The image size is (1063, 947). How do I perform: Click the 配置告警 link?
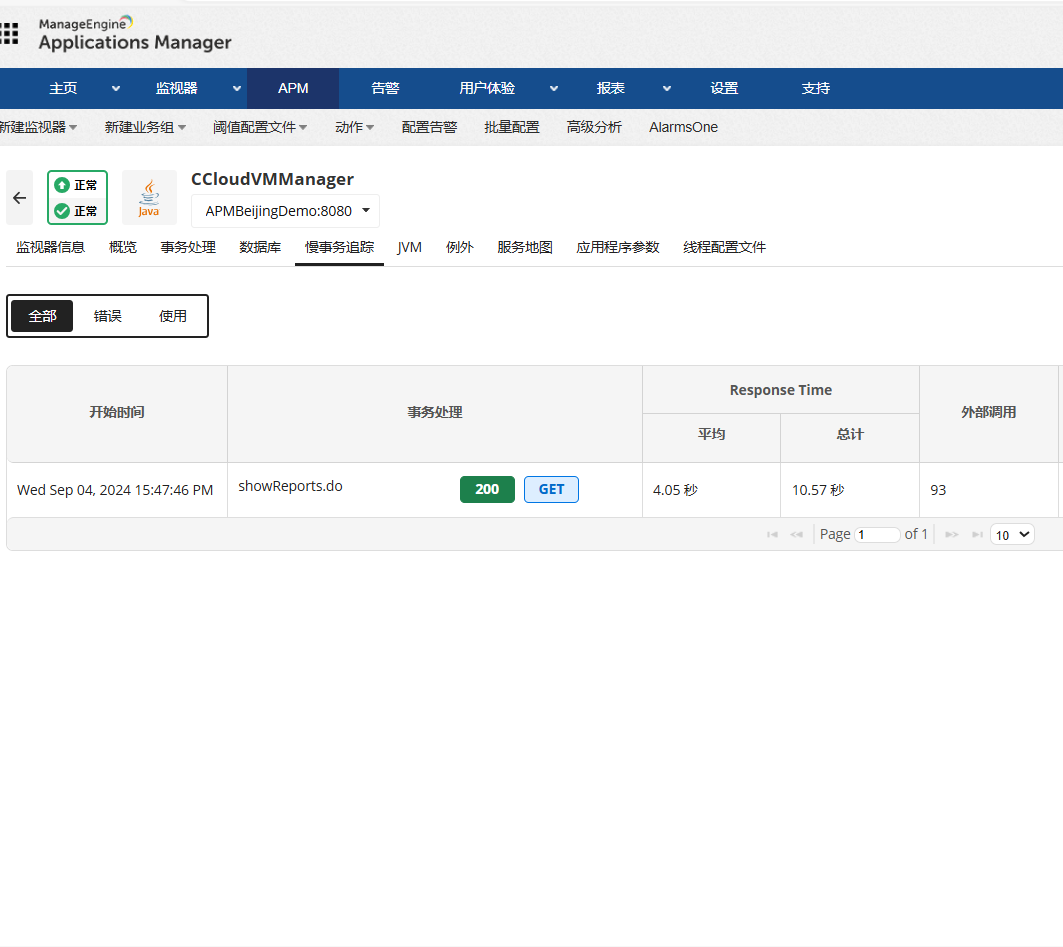[429, 127]
